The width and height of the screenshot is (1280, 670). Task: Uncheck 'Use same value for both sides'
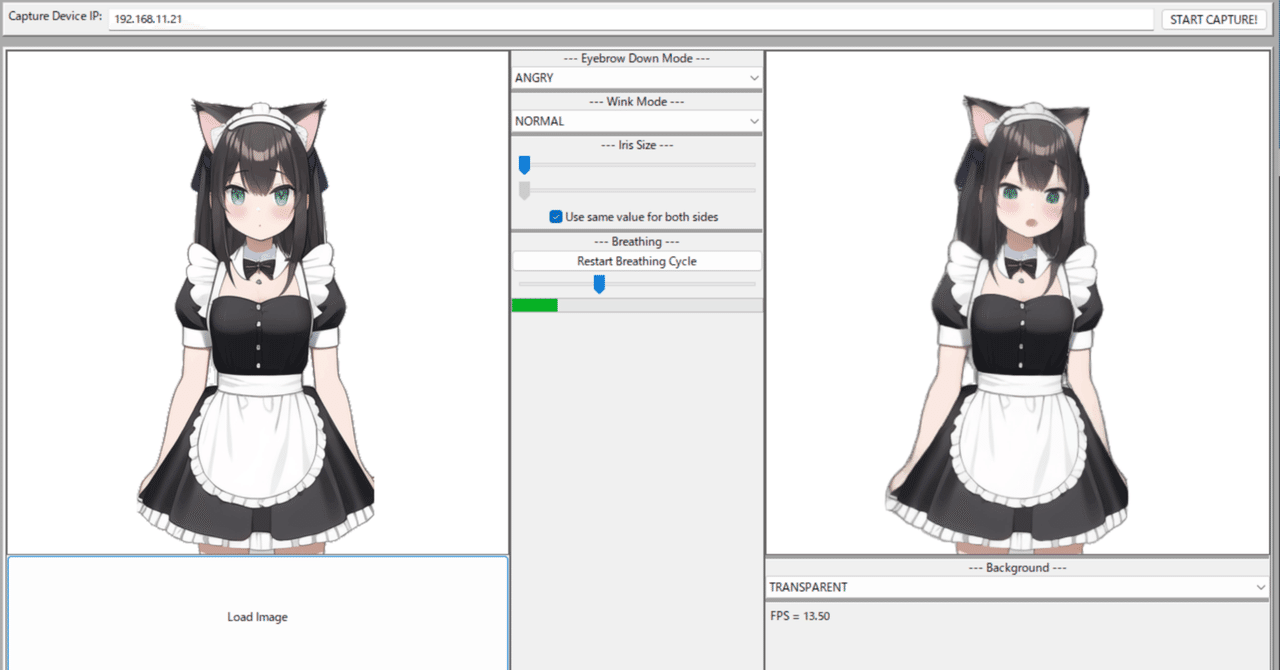pyautogui.click(x=556, y=216)
